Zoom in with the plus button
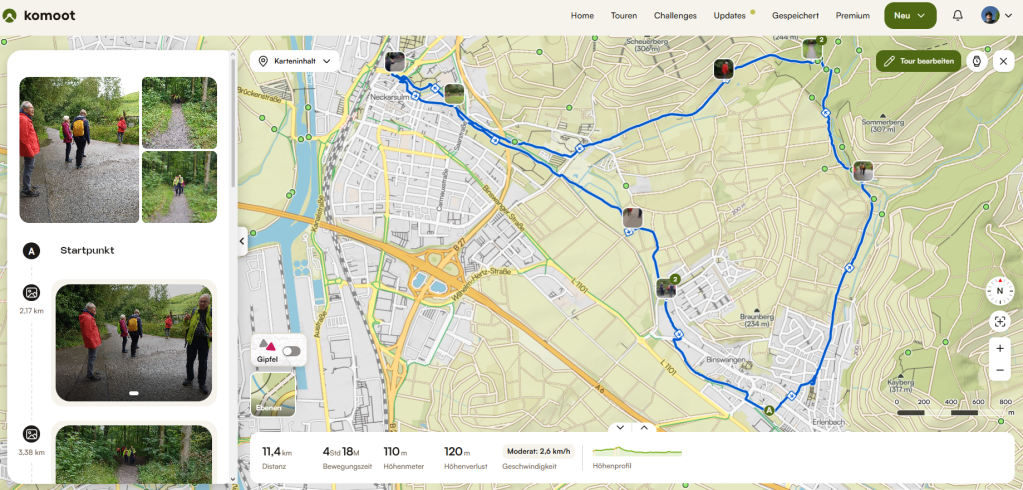Image resolution: width=1023 pixels, height=490 pixels. [1000, 348]
